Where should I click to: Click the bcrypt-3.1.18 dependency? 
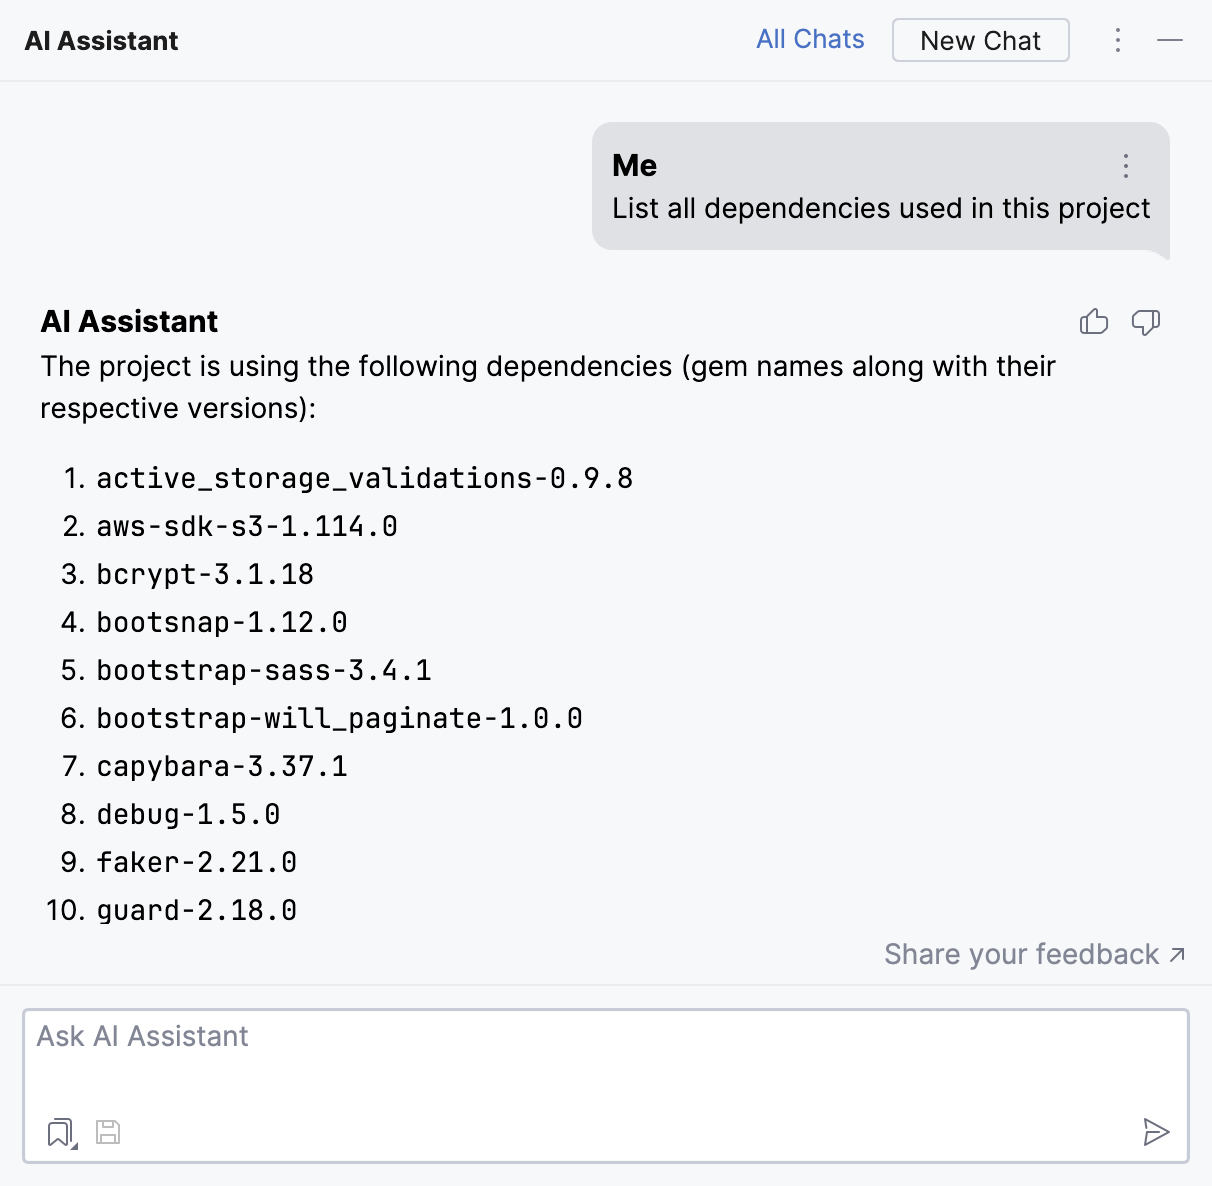click(x=204, y=573)
